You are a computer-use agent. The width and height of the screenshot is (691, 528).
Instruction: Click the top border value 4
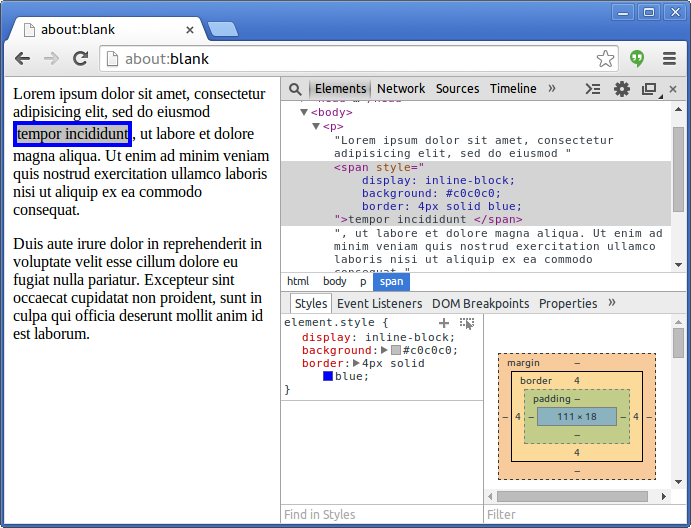point(576,381)
